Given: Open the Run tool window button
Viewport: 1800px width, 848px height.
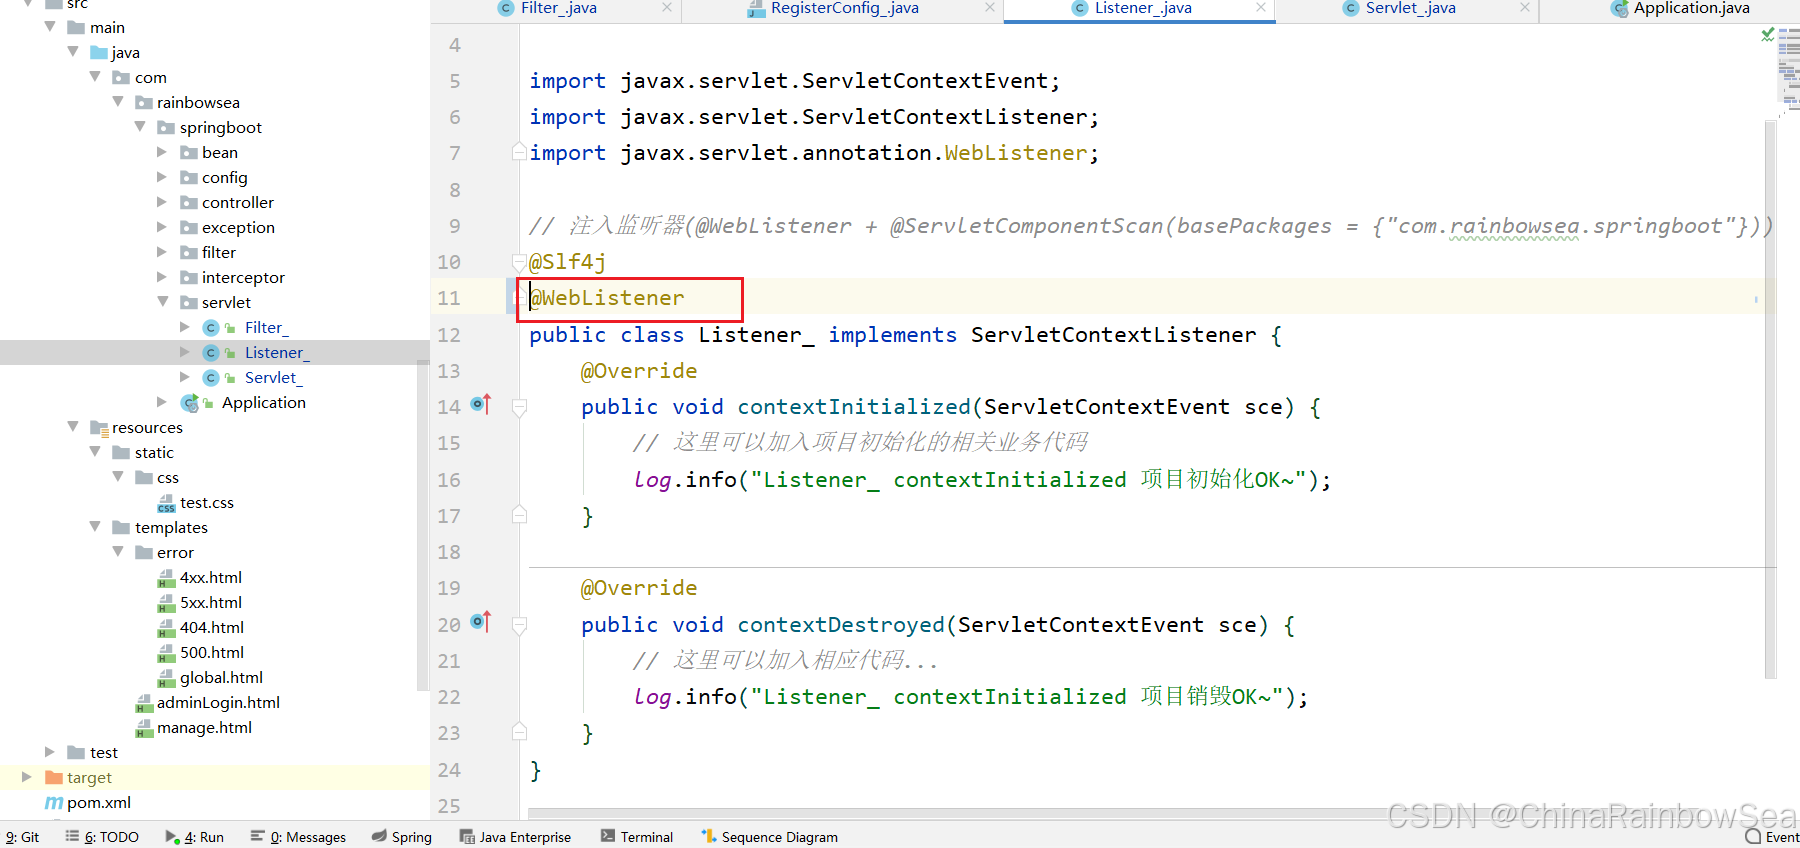Looking at the screenshot, I should click(x=195, y=837).
